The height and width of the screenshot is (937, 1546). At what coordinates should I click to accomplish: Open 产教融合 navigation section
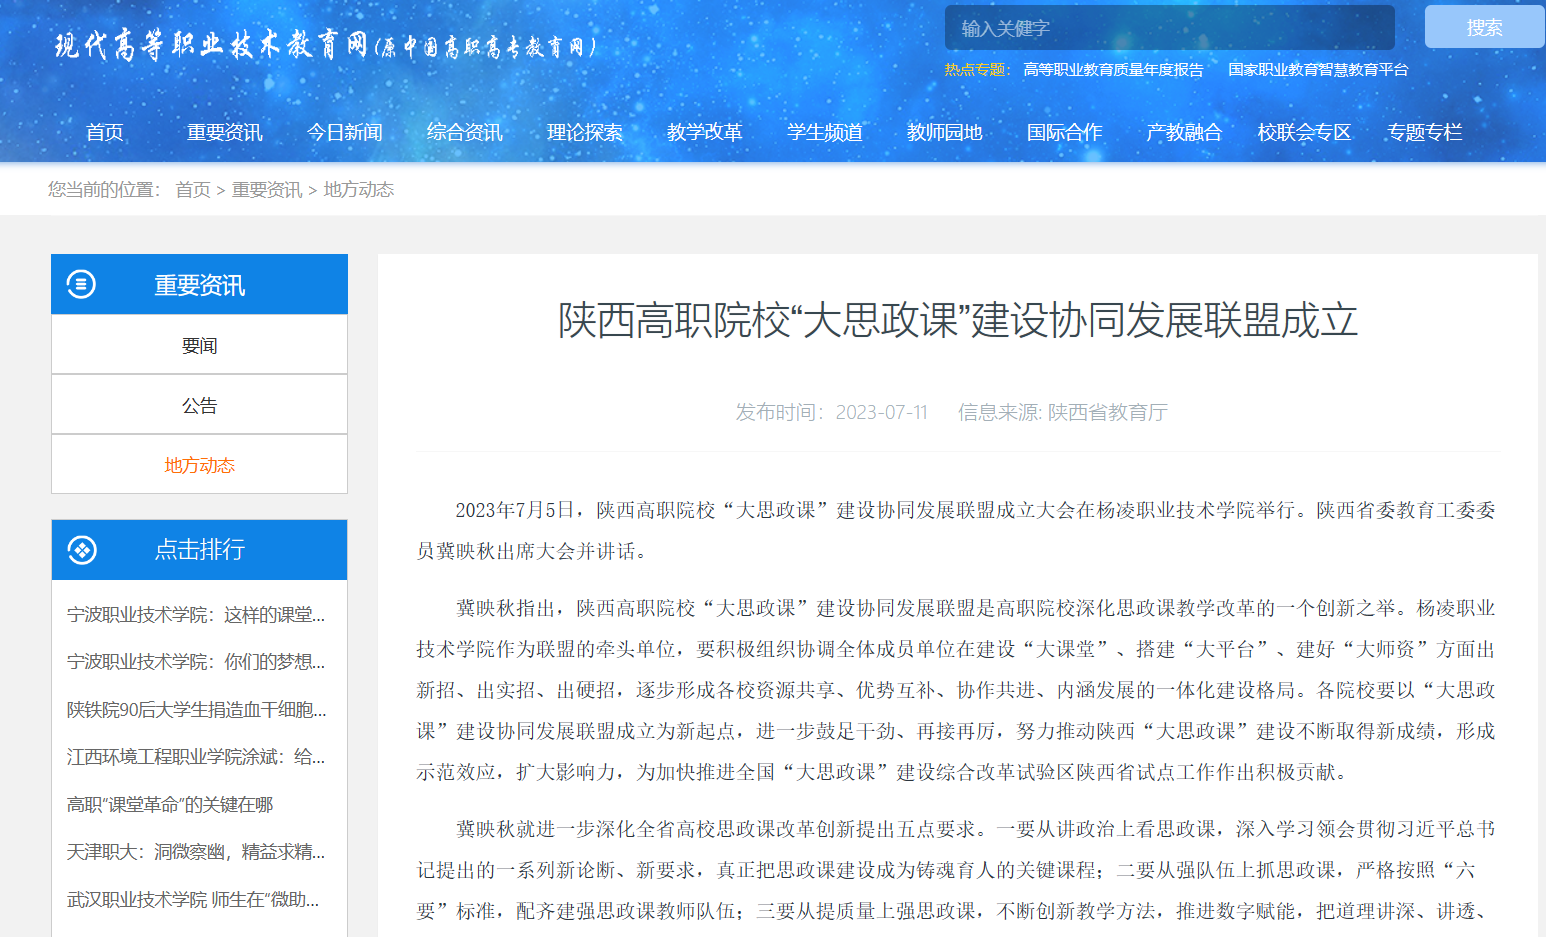1184,133
